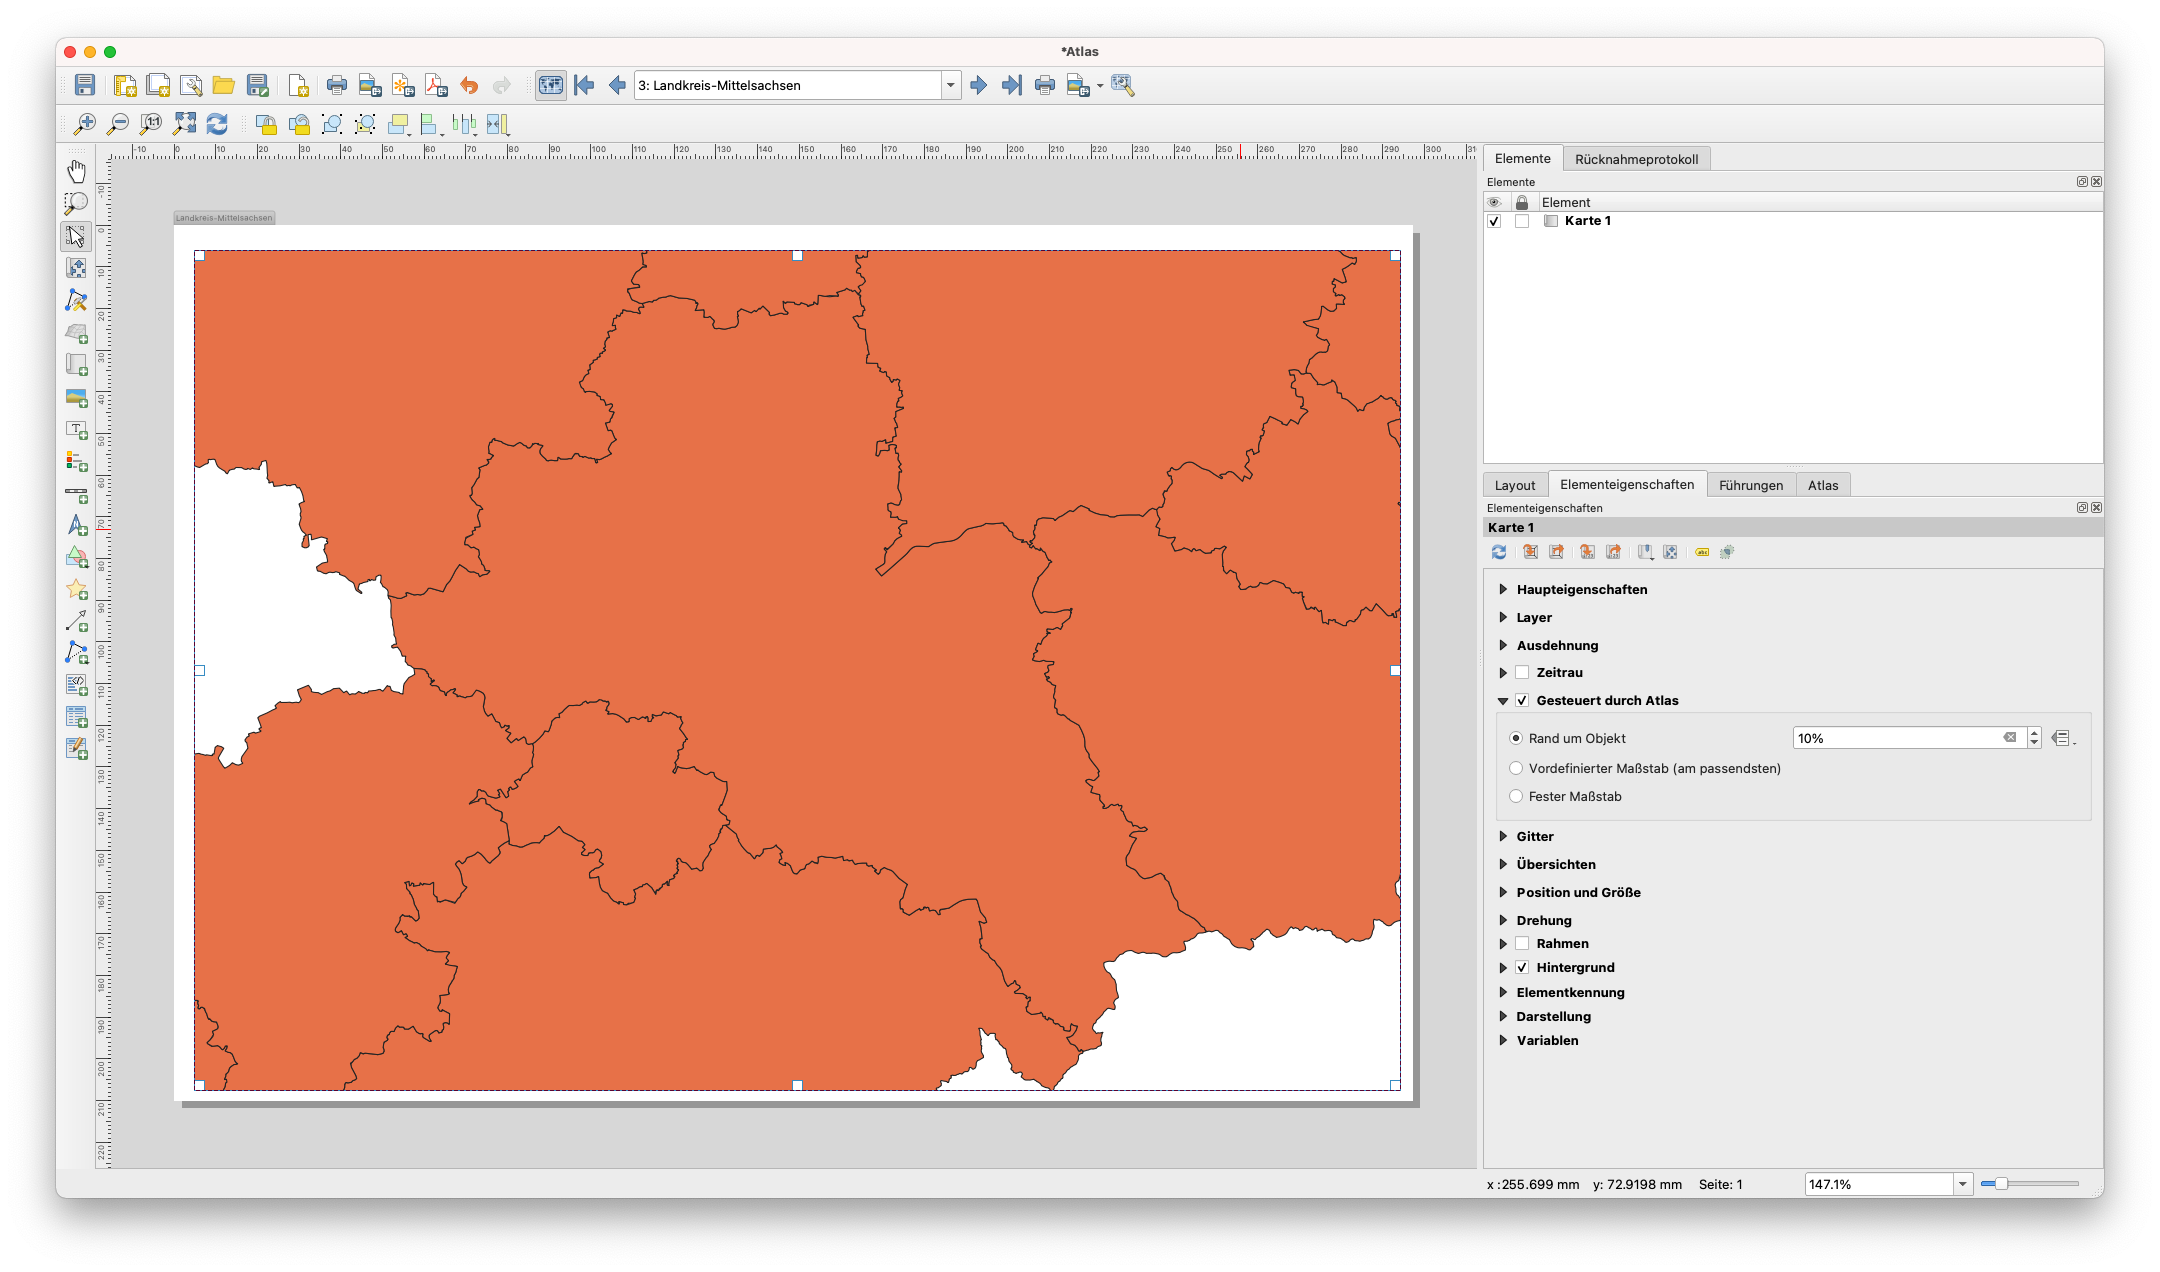Image resolution: width=2160 pixels, height=1272 pixels.
Task: Select the Edit Nodes tool
Action: 76,300
